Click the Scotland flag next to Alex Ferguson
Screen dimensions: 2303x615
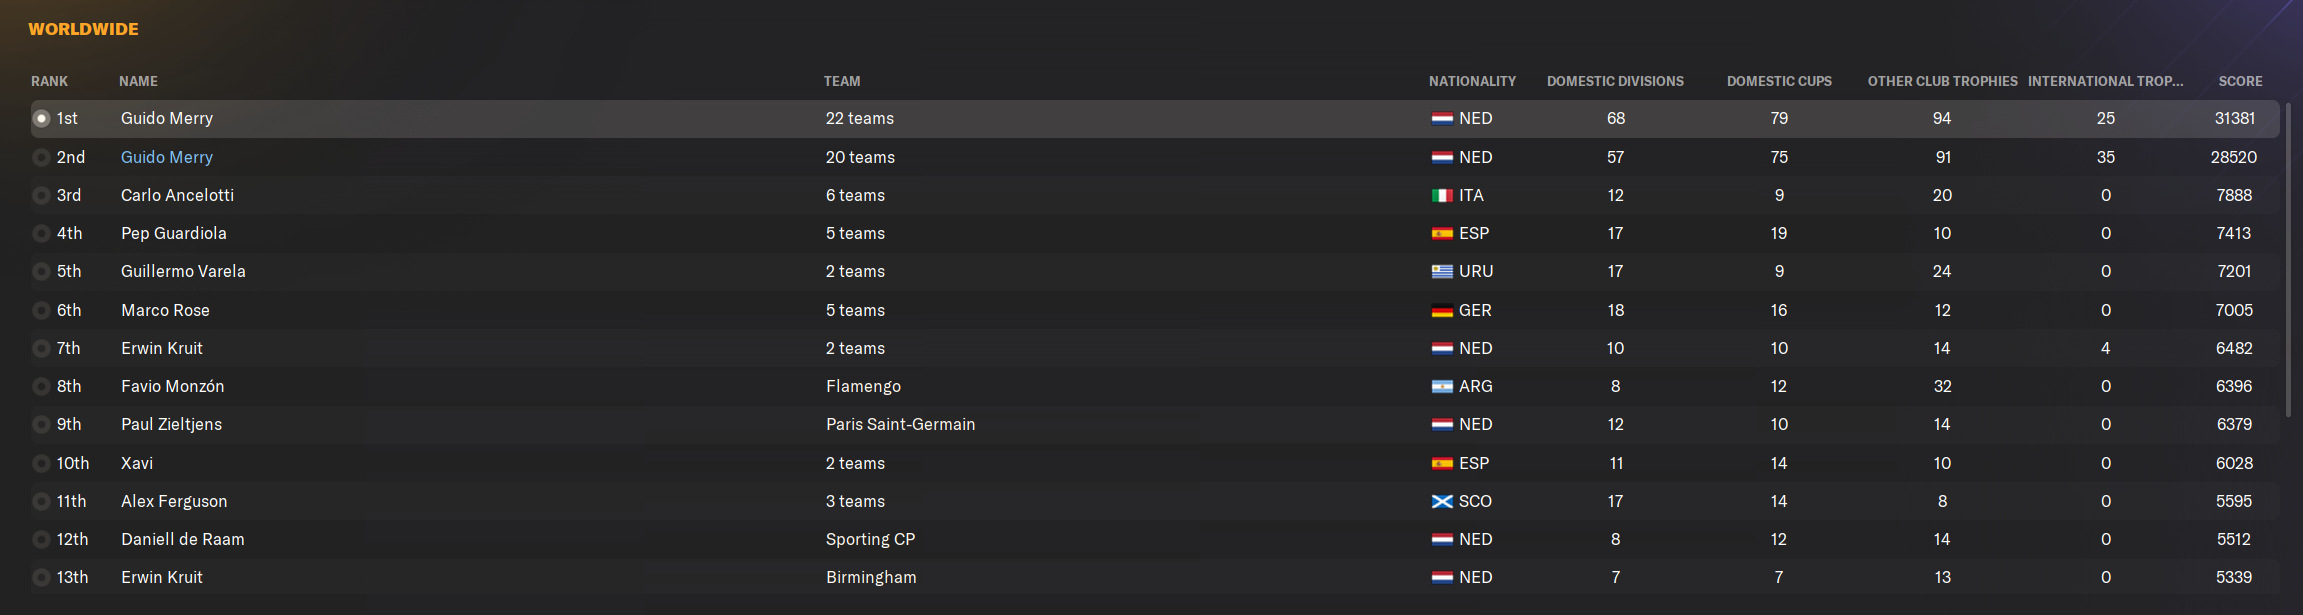1441,502
